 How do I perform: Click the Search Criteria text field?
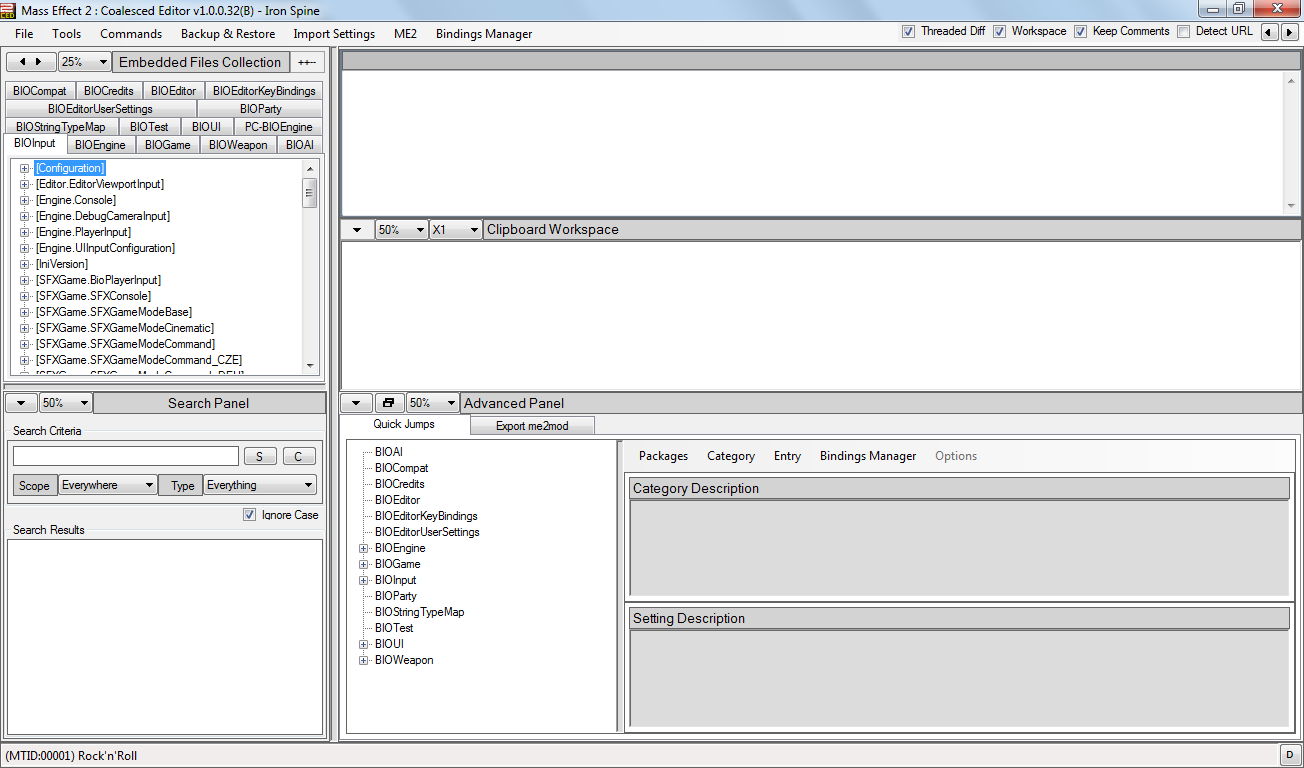tap(126, 456)
